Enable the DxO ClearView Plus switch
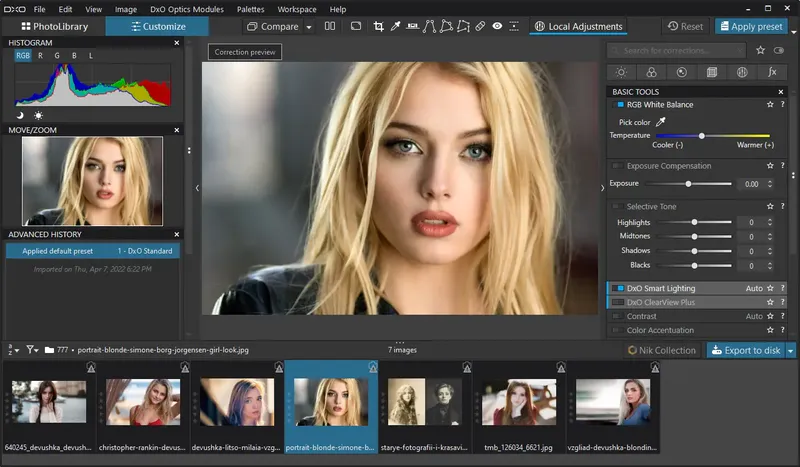 [618, 302]
